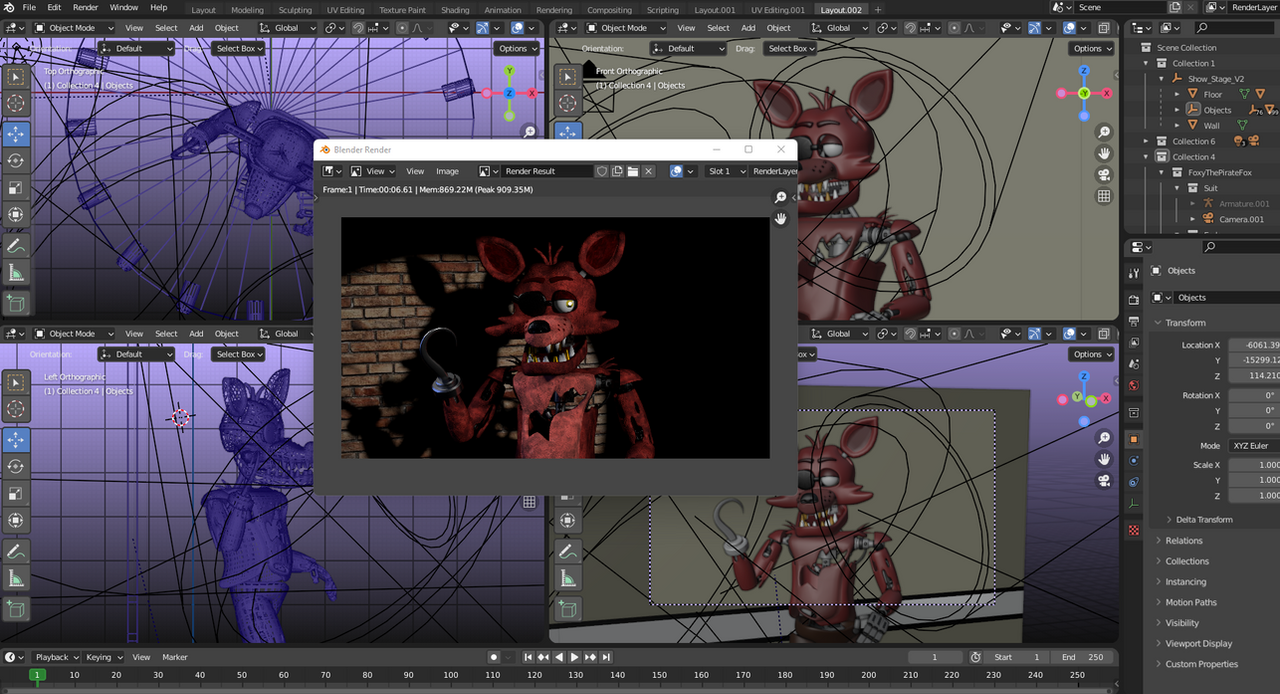Toggle gizmo display in Top Orthographic viewport header

pos(482,28)
